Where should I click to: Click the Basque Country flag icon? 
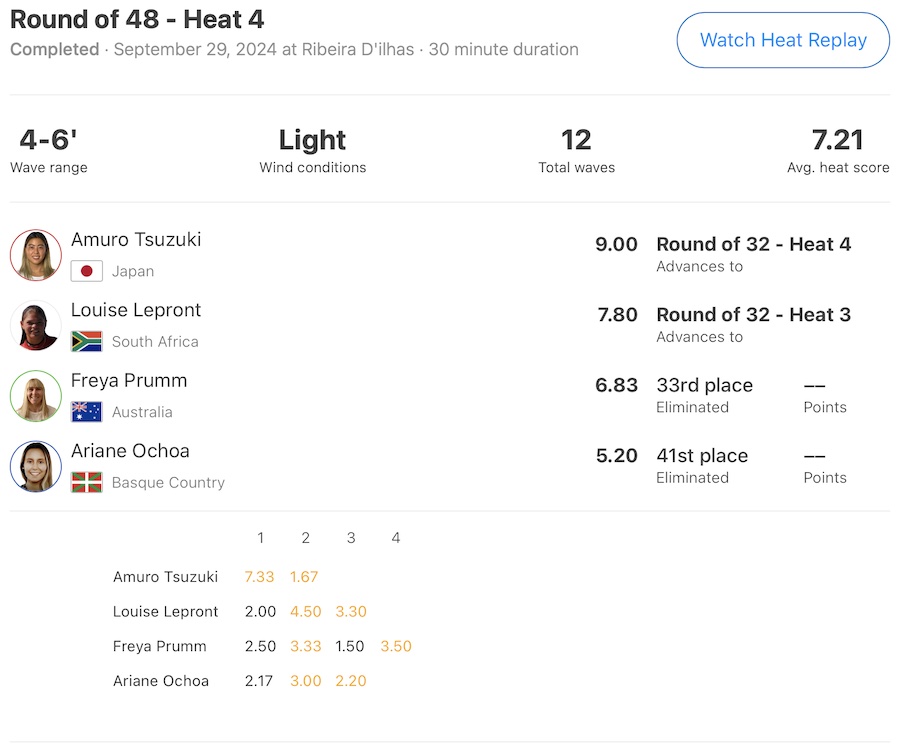pyautogui.click(x=87, y=482)
